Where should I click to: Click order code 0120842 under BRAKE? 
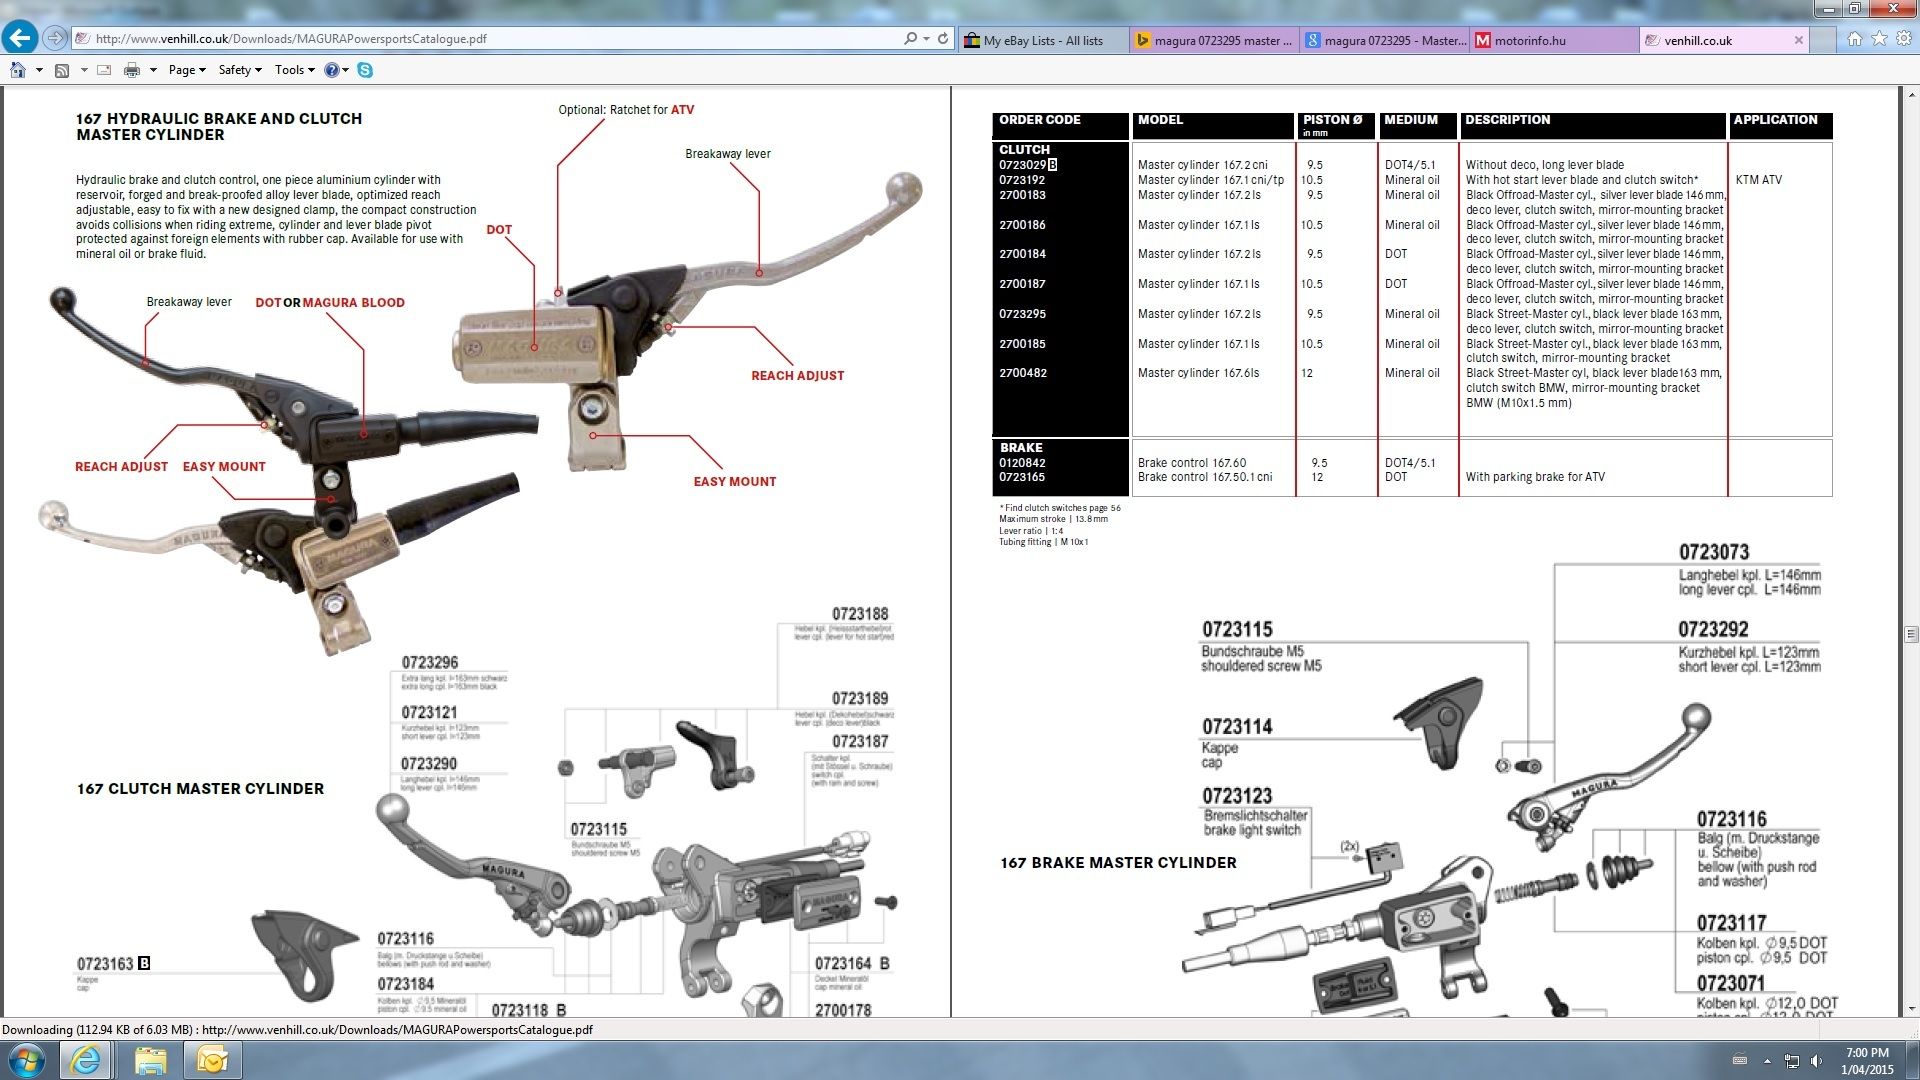[1022, 463]
